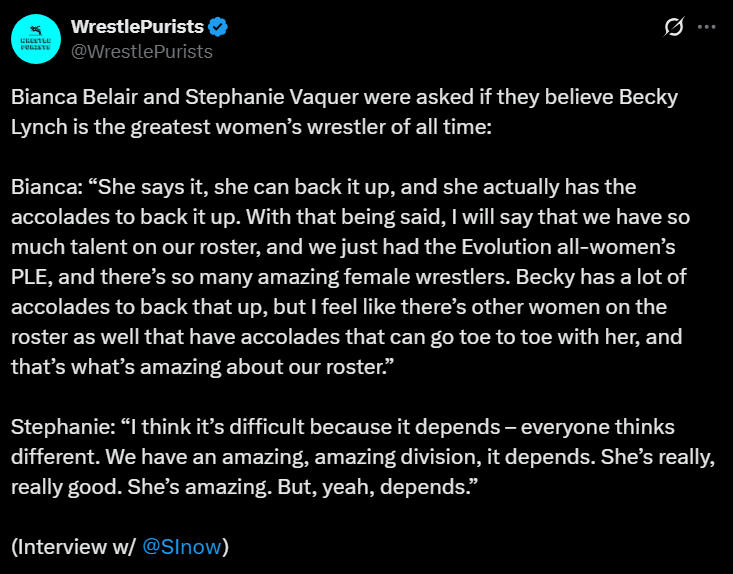Screen dimensions: 733x574
Task: Click the word "PLE," in Bianca's quote
Action: coord(32,277)
